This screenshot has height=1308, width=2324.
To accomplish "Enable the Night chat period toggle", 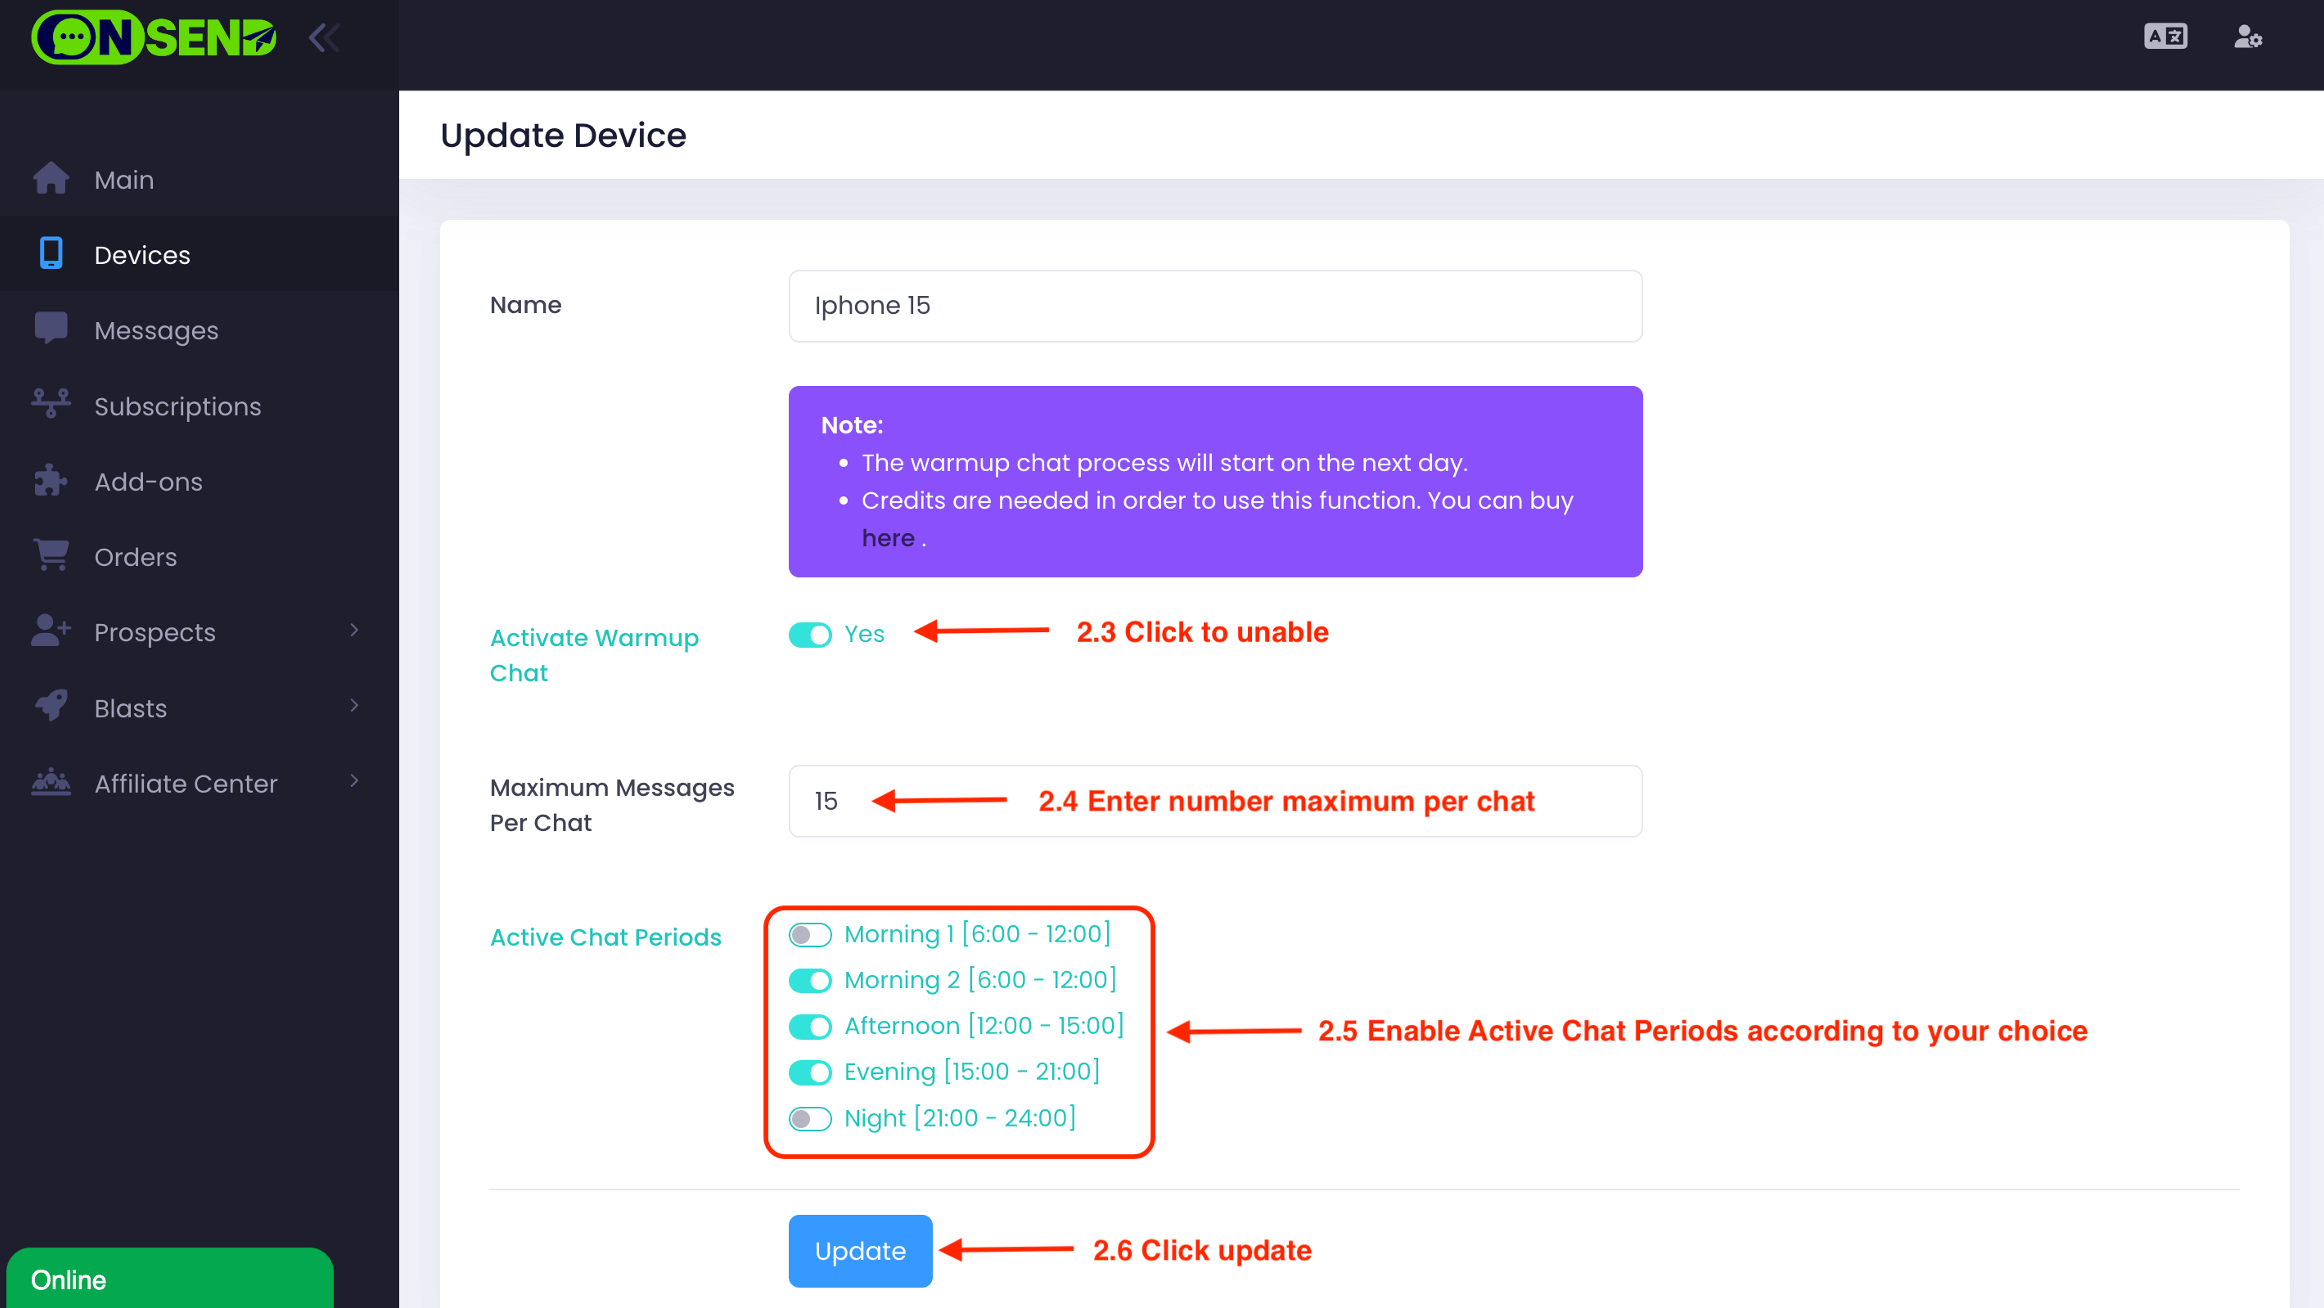I will click(810, 1119).
